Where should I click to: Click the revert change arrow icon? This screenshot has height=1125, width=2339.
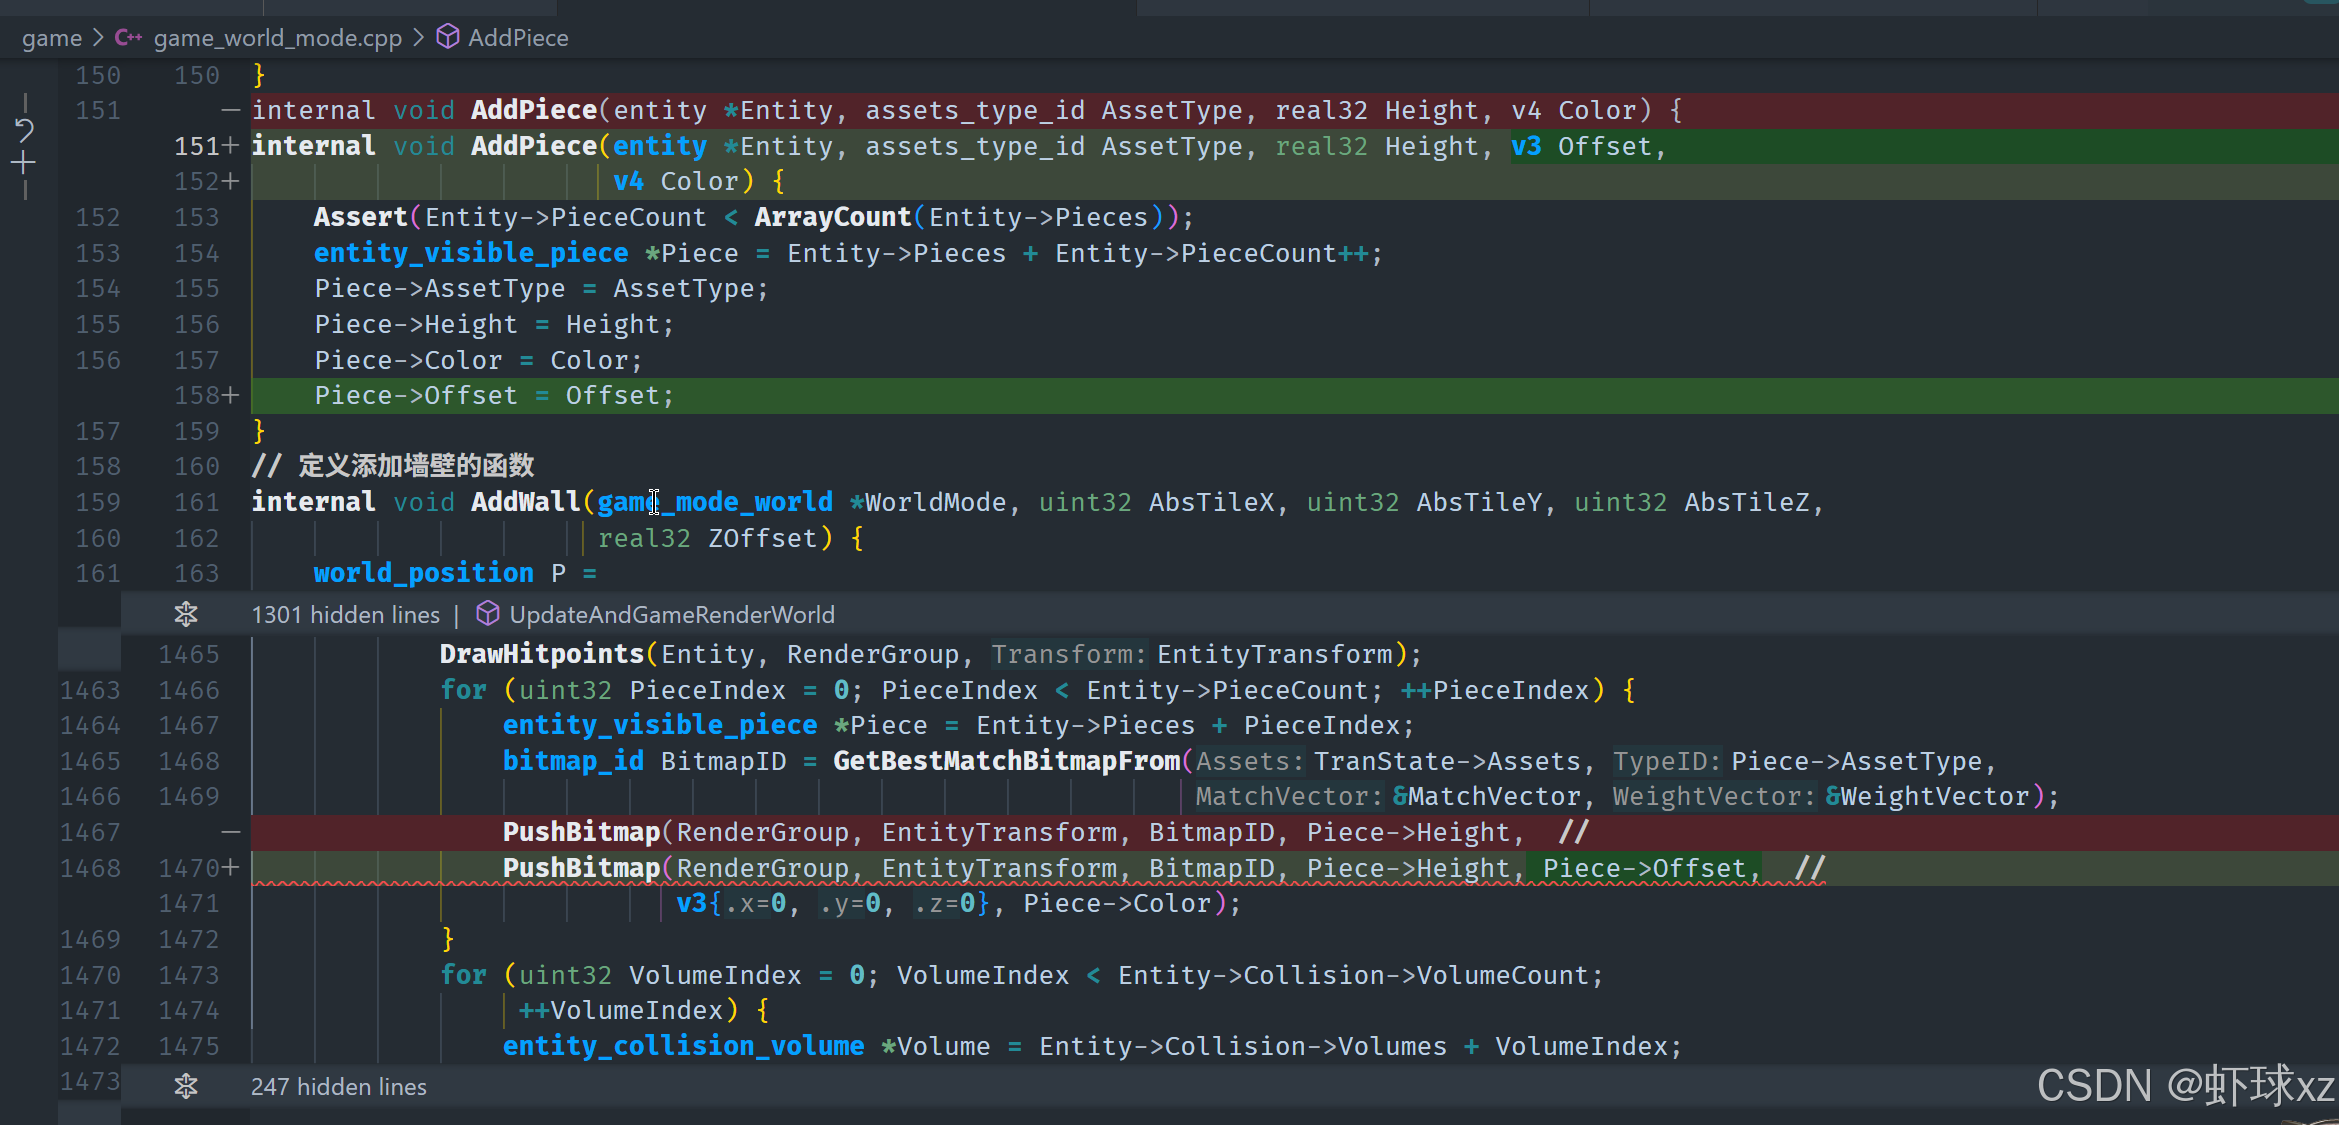tap(25, 130)
